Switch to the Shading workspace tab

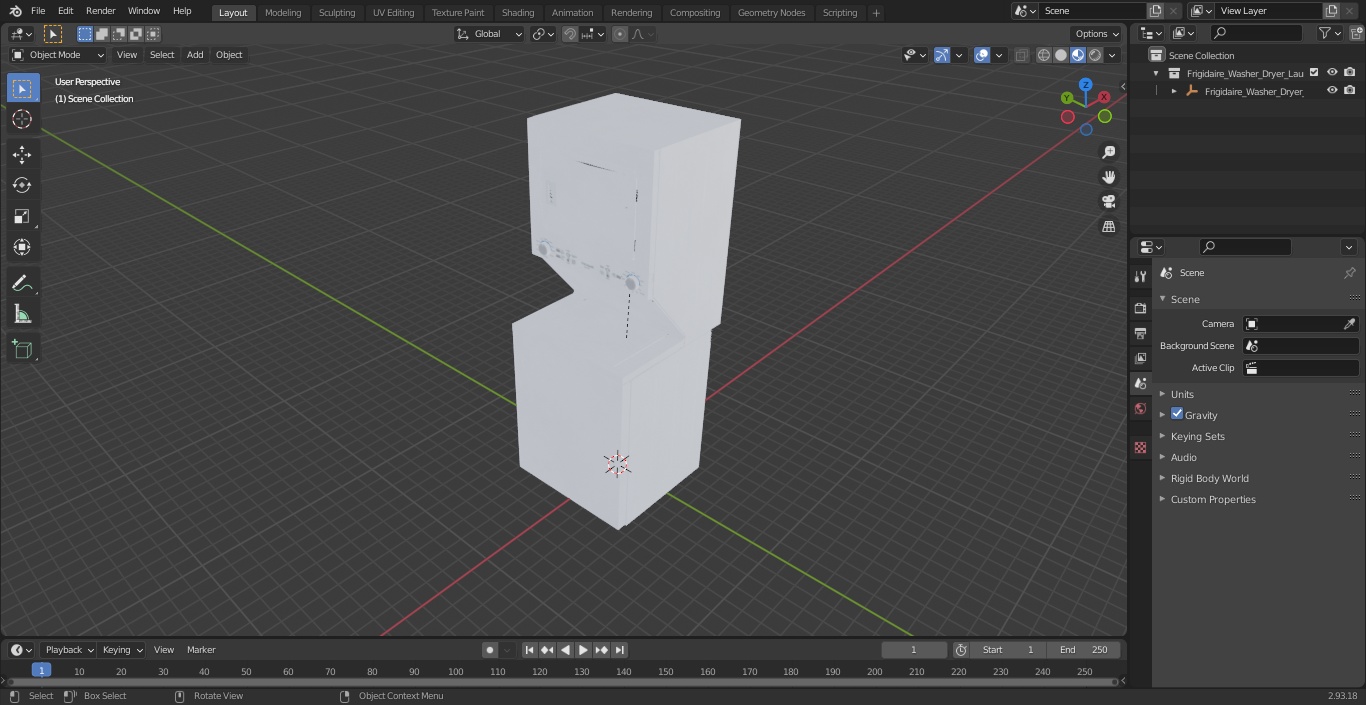click(x=518, y=13)
